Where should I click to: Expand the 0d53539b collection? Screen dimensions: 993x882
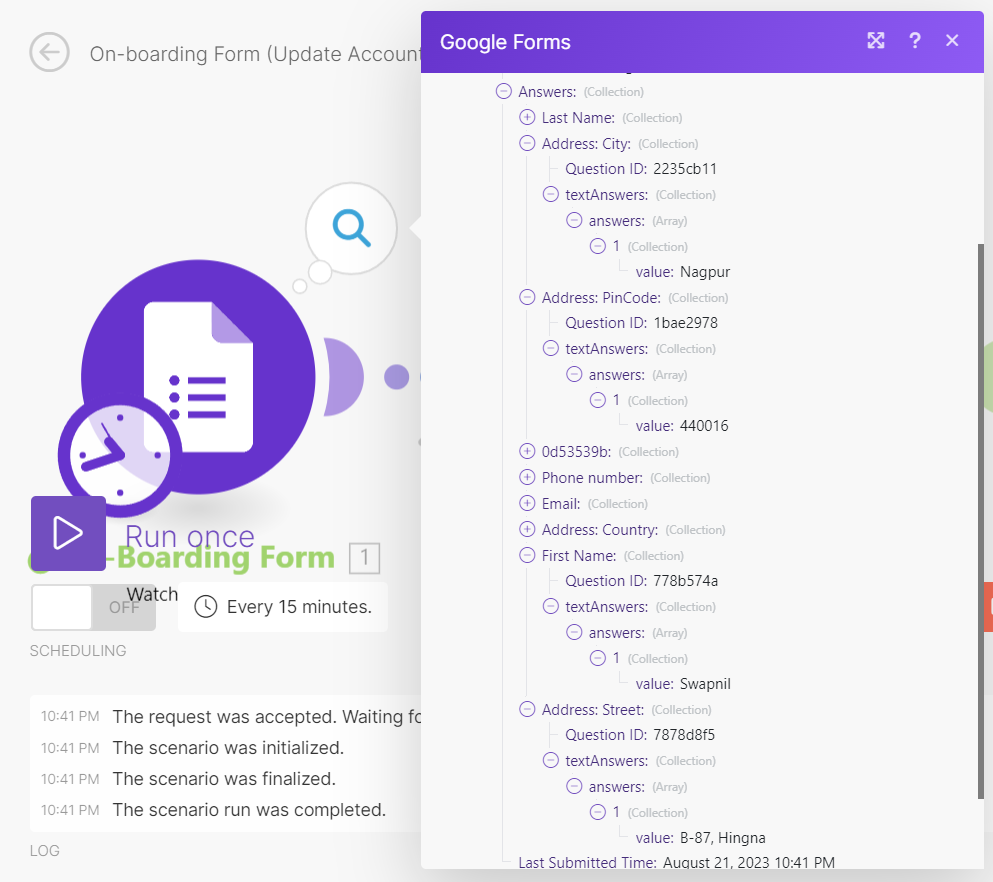[527, 451]
